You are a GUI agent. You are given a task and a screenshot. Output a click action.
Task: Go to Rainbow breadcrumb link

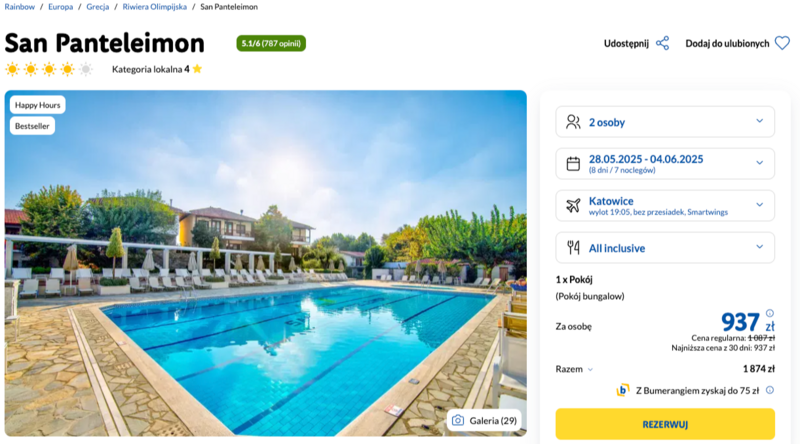19,7
